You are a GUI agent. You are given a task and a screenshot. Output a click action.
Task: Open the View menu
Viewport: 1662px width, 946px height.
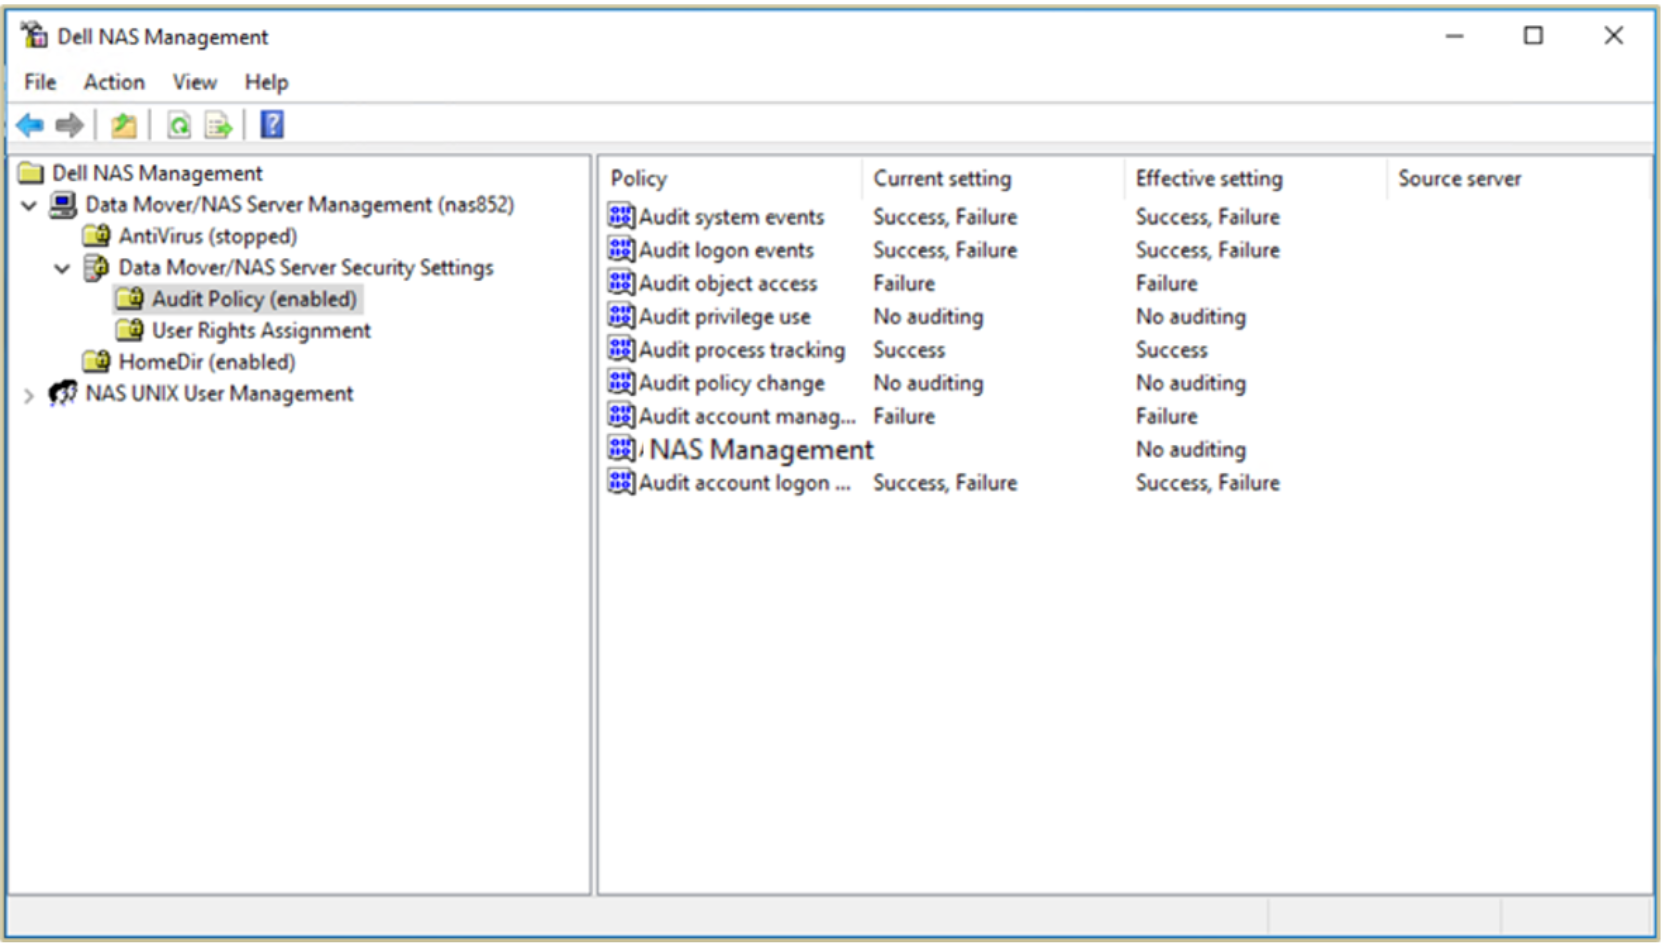[194, 82]
